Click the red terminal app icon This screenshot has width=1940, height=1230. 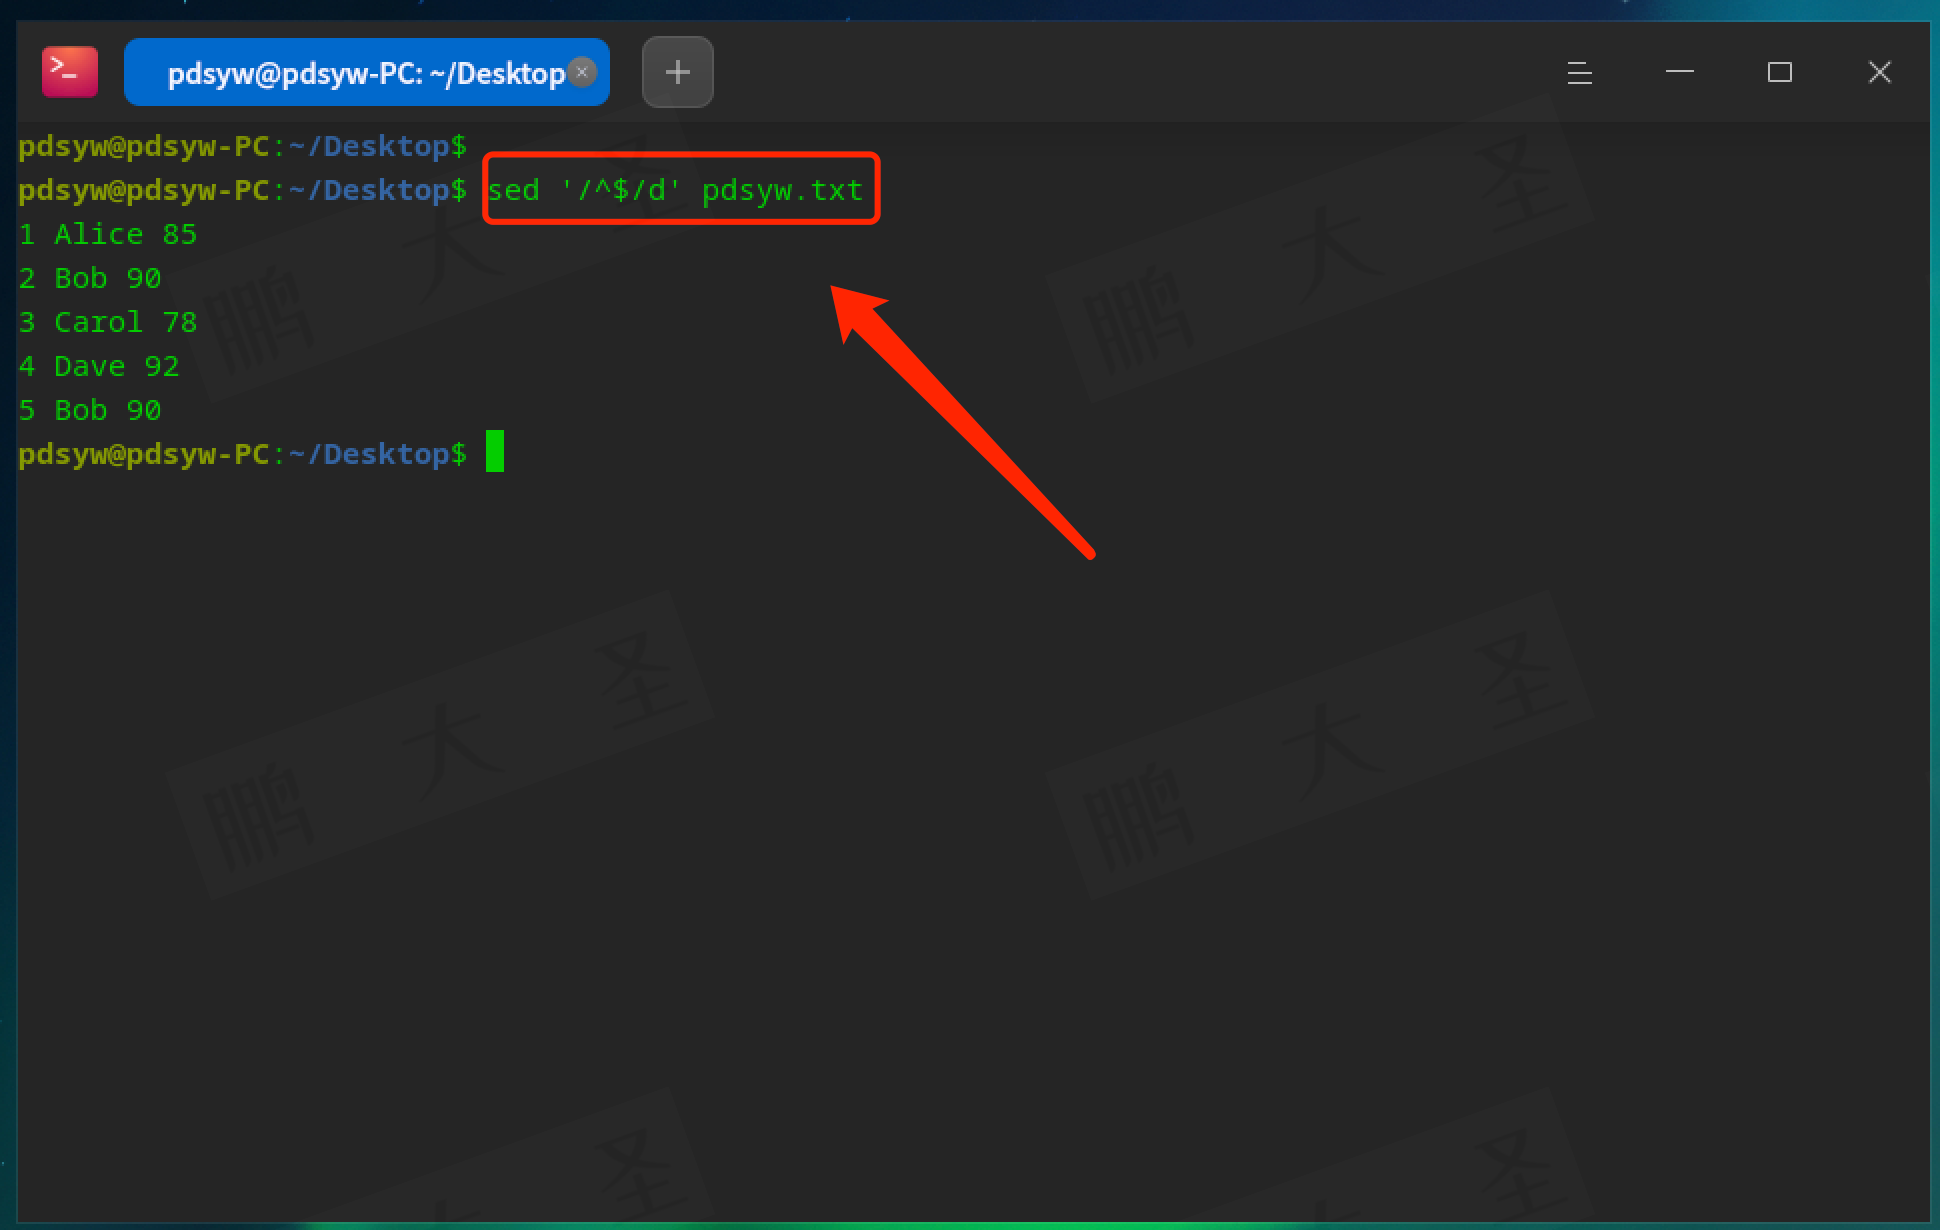(70, 72)
